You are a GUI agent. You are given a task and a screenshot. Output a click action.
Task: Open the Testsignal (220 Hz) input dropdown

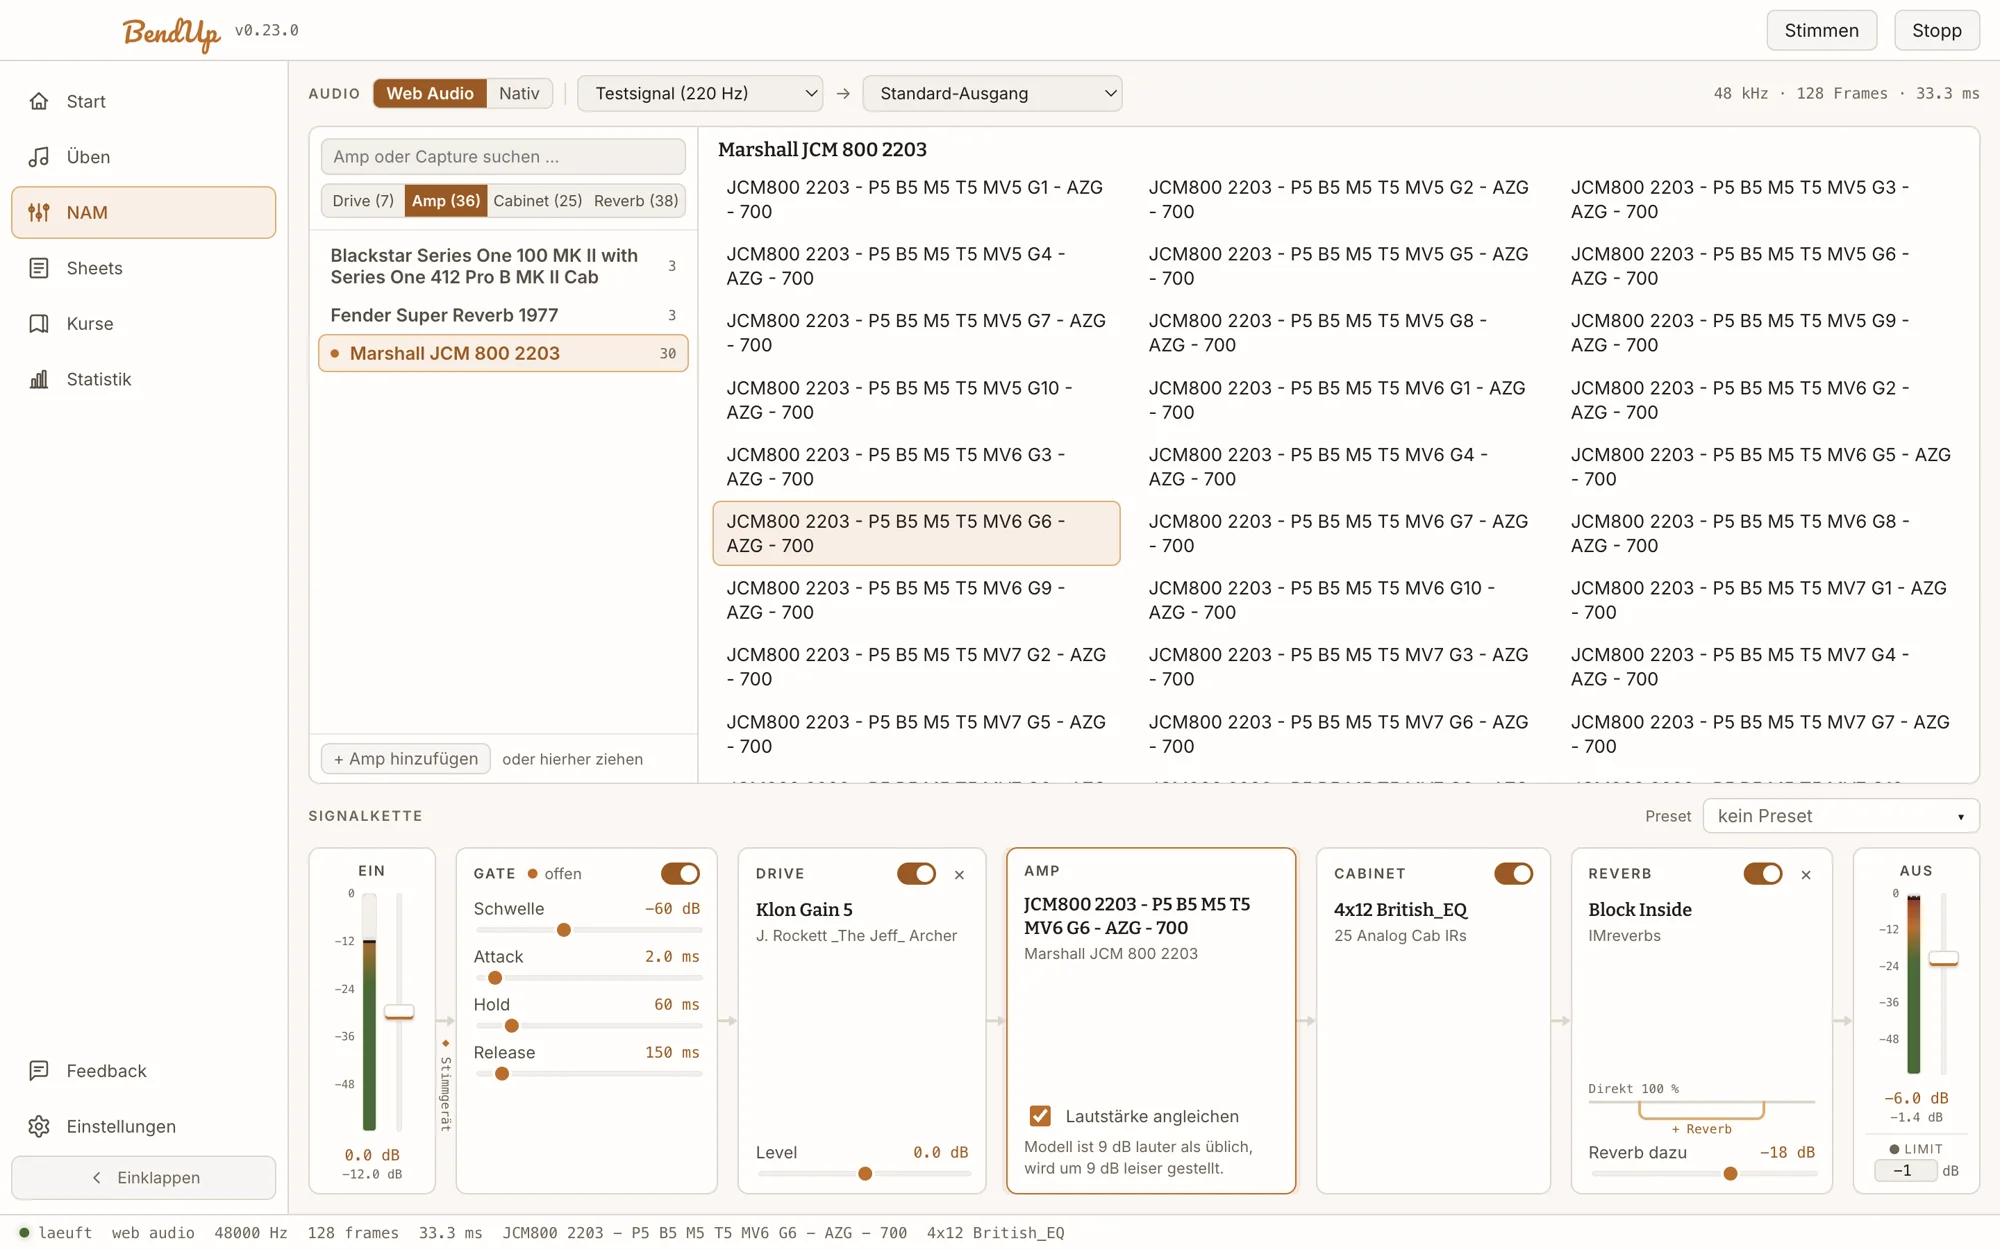click(700, 93)
